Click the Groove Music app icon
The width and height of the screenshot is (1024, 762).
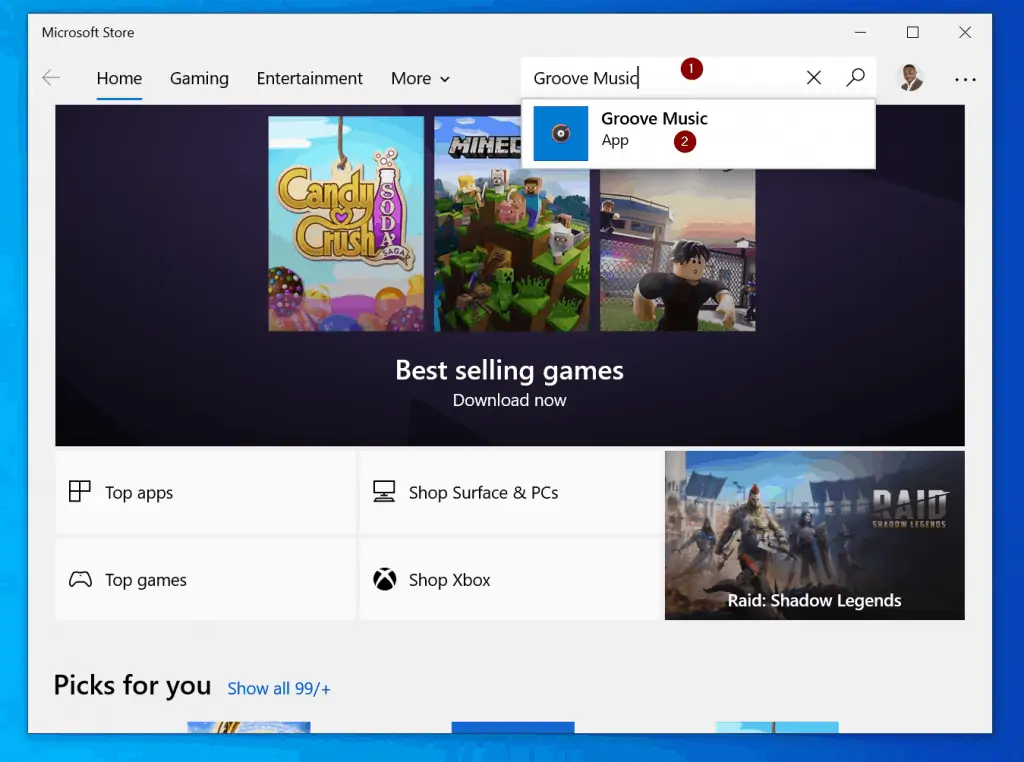coord(560,134)
